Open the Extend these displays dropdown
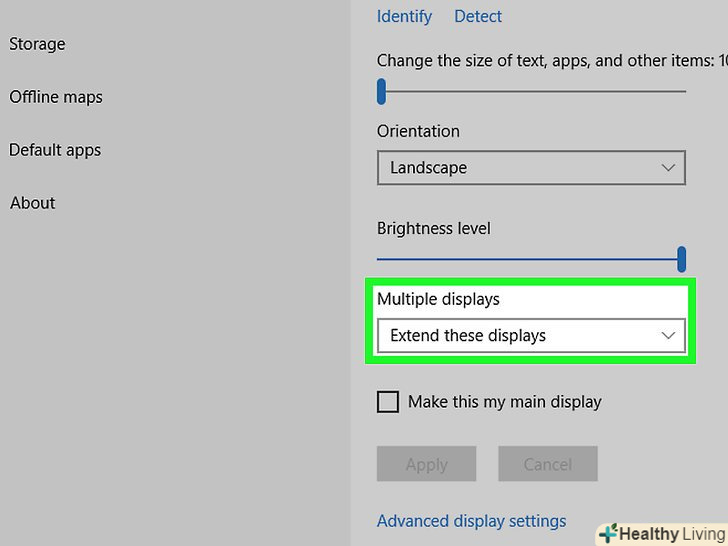The image size is (728, 546). pyautogui.click(x=530, y=336)
